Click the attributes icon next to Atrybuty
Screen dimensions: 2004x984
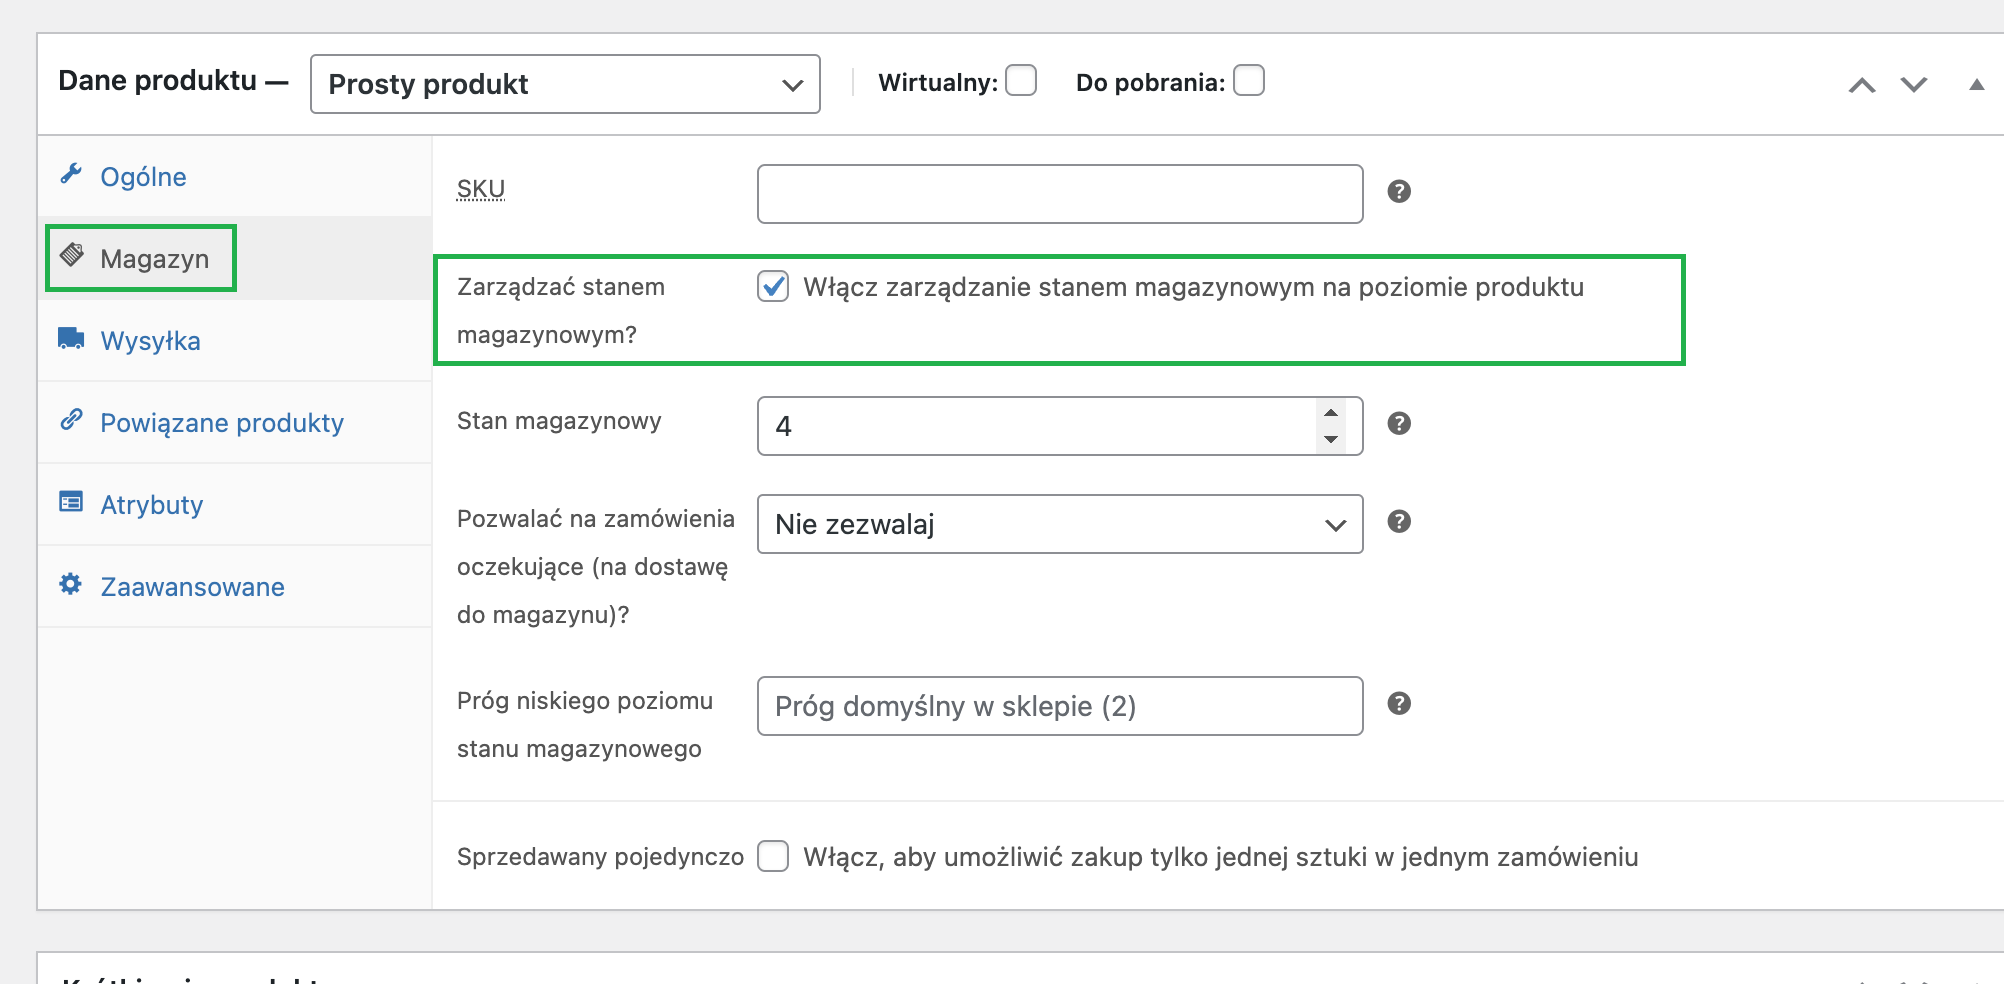(x=69, y=504)
